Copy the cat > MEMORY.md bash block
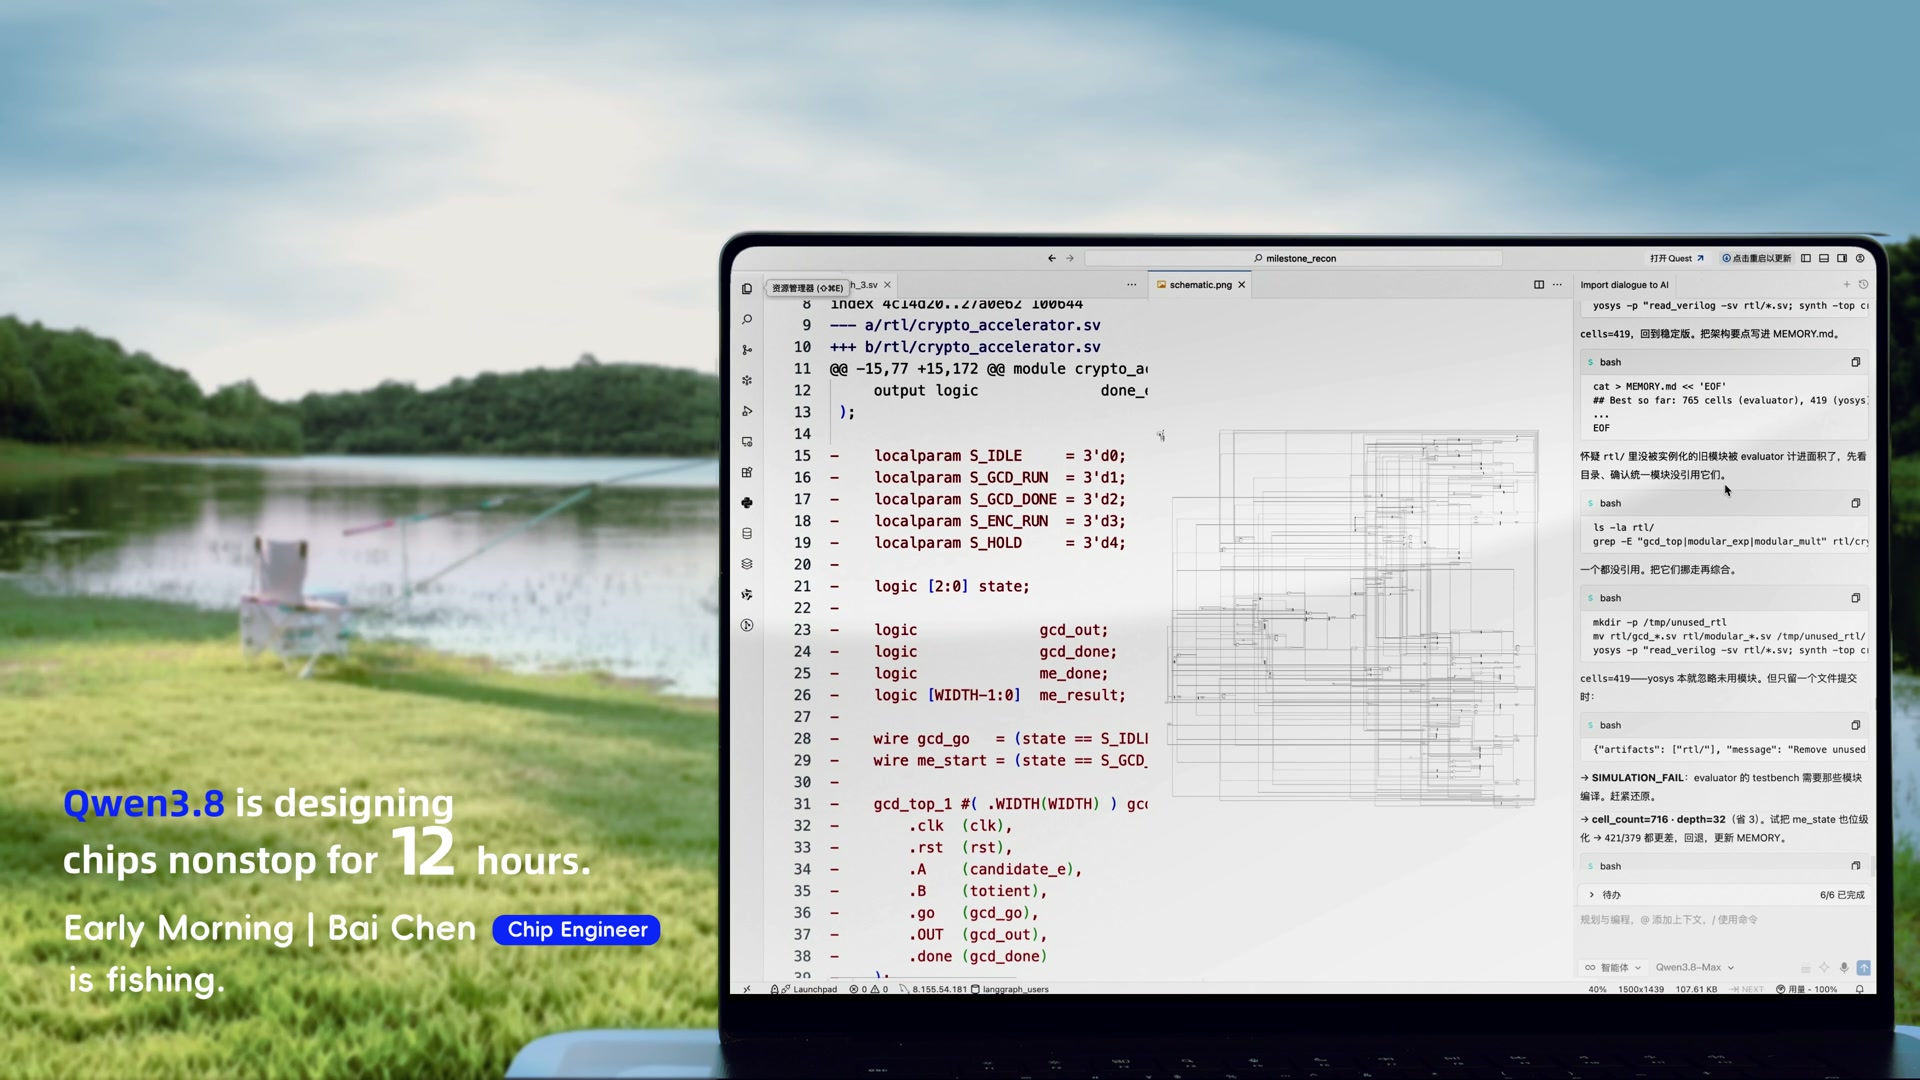1920x1080 pixels. 1856,362
